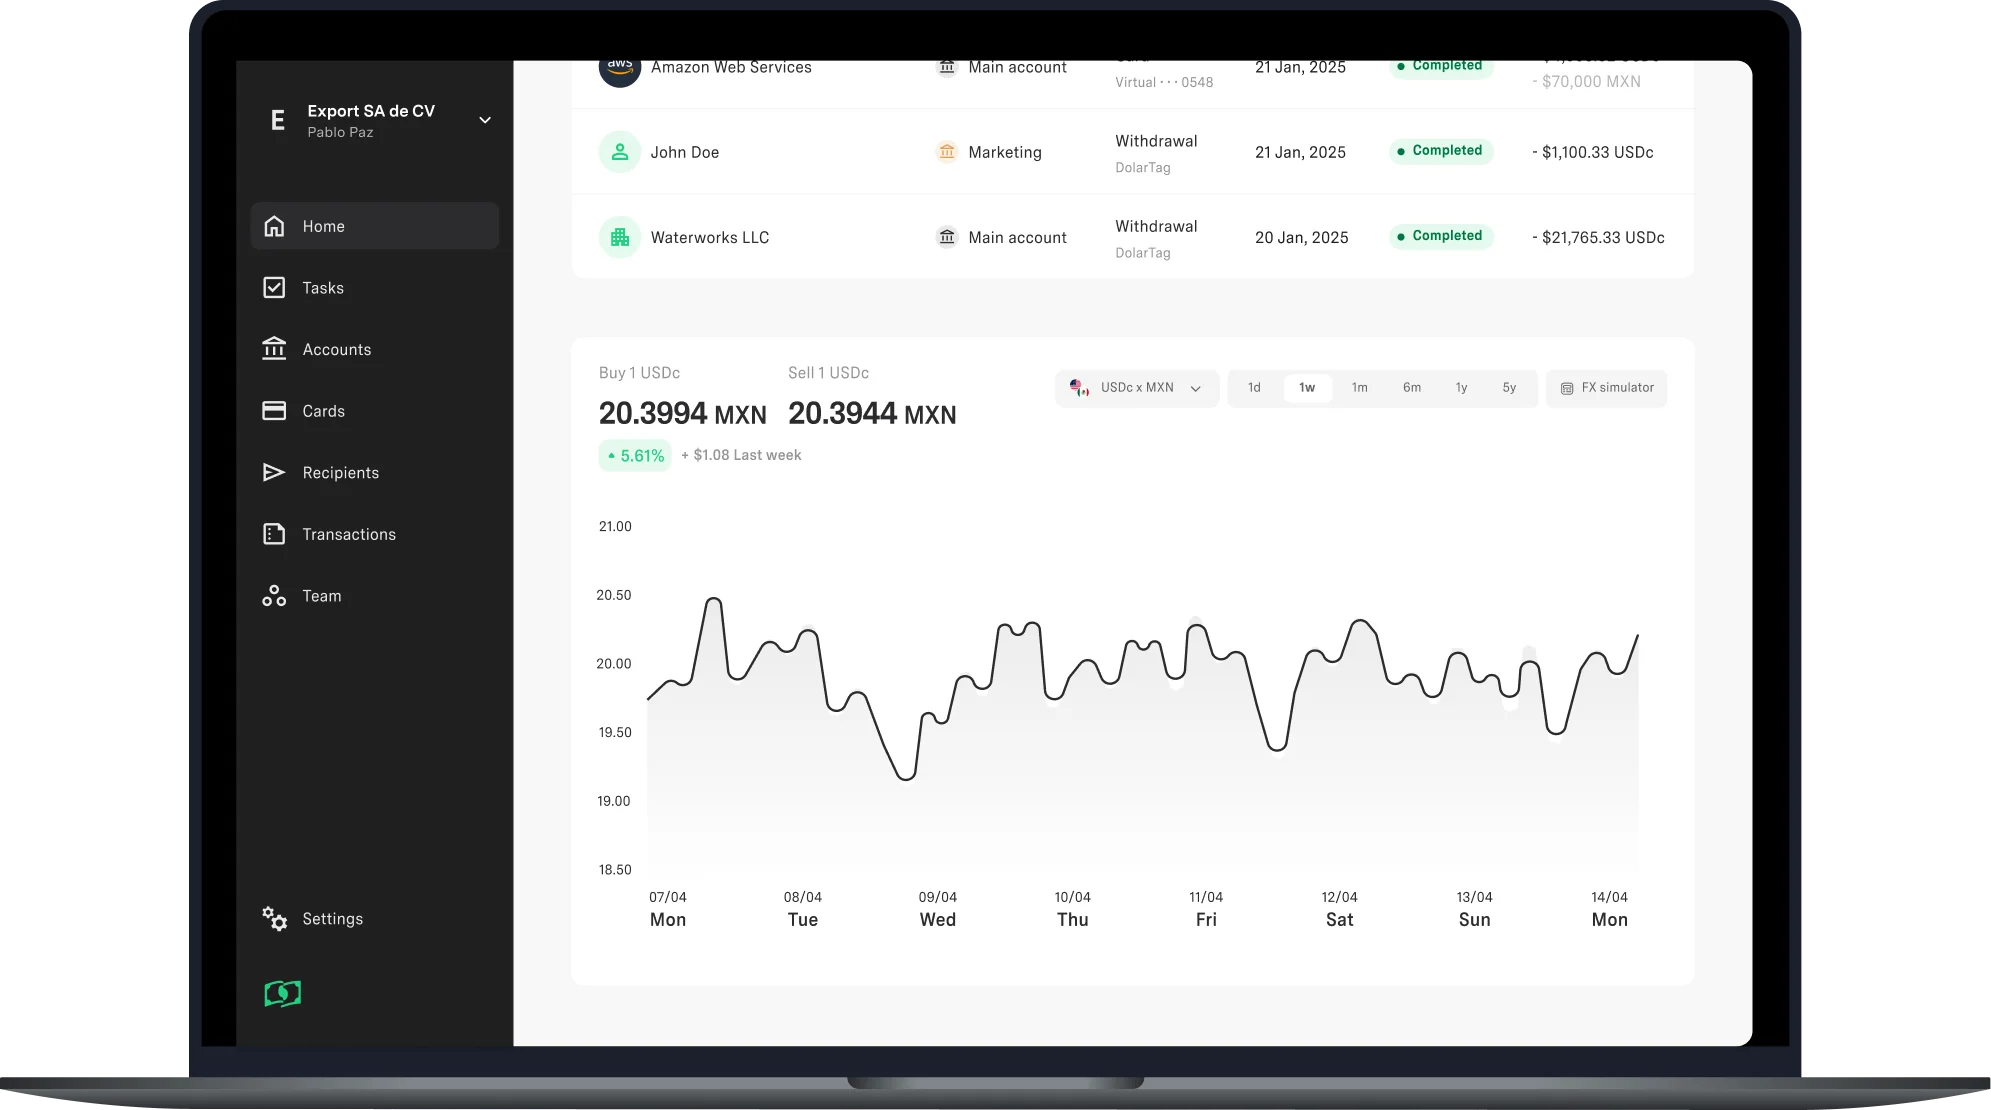Image resolution: width=1991 pixels, height=1110 pixels.
Task: Open the Tasks checkbox icon
Action: click(x=274, y=287)
